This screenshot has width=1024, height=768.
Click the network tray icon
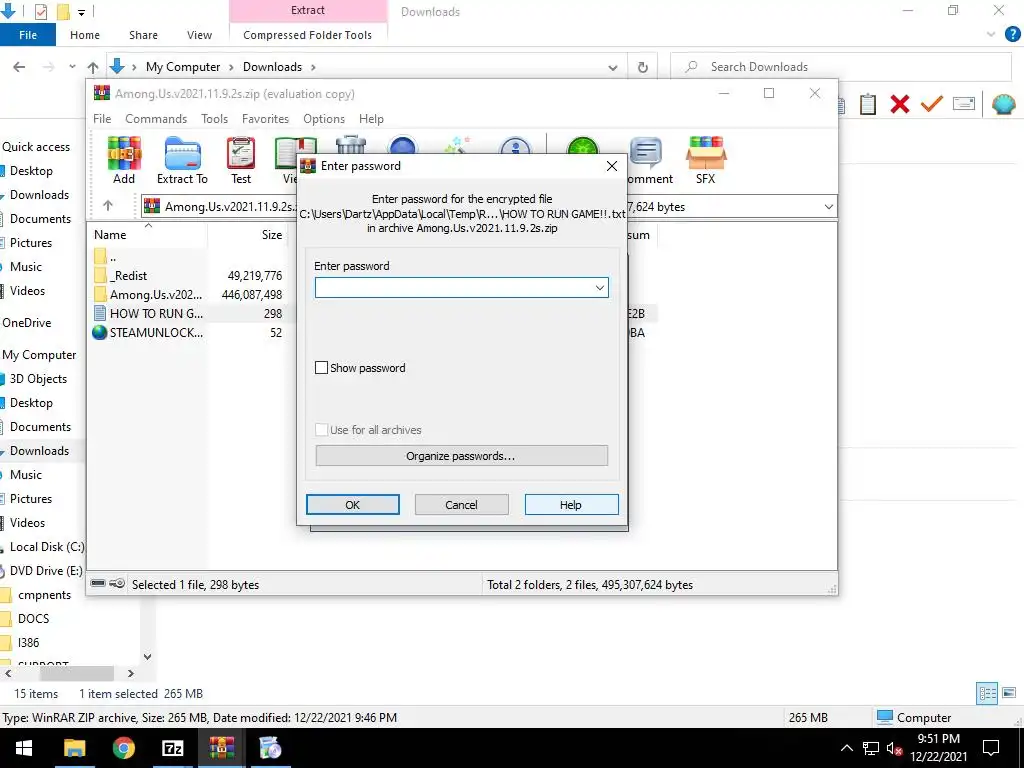coord(871,748)
